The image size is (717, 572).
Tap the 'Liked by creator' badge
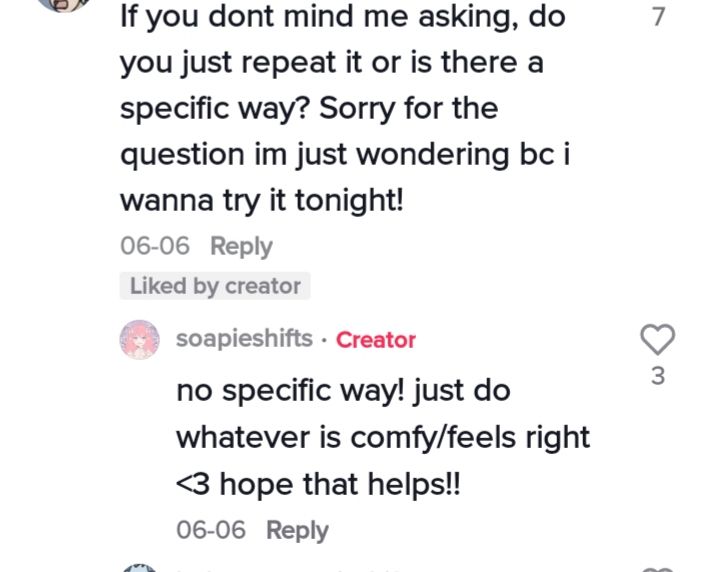[x=215, y=286]
